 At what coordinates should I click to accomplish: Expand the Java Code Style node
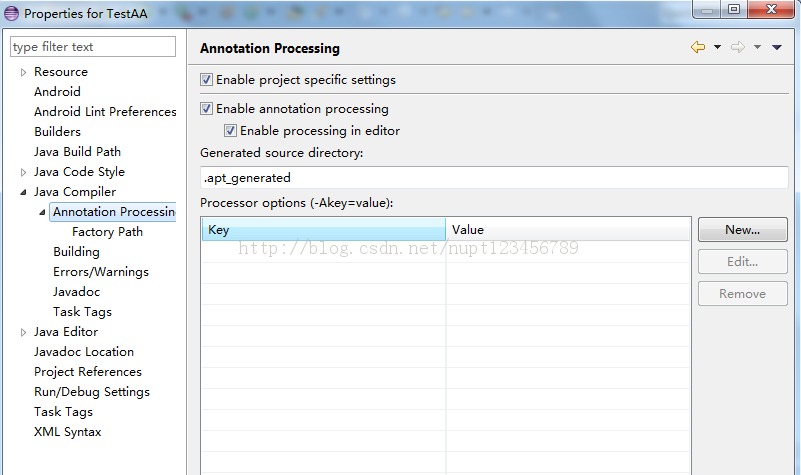pyautogui.click(x=23, y=173)
